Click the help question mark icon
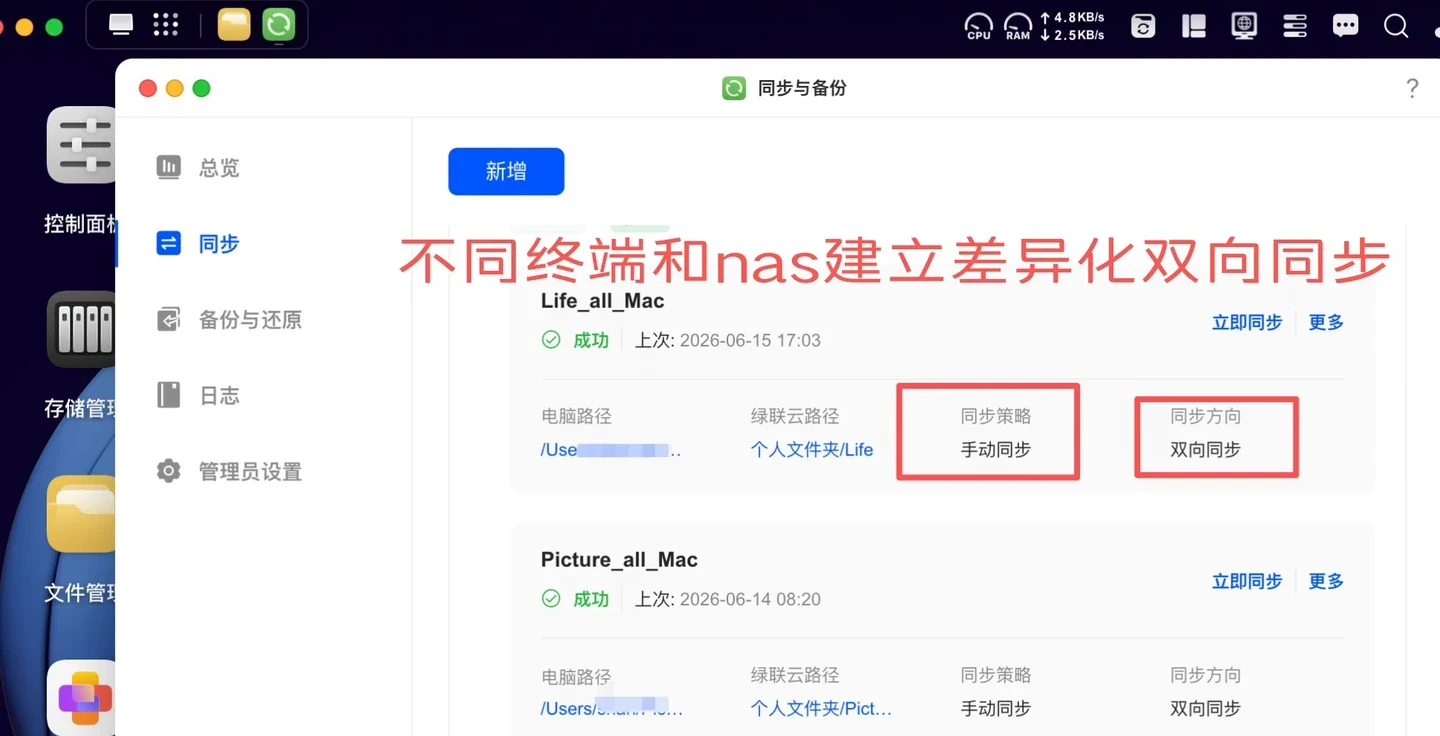This screenshot has height=736, width=1440. [1412, 88]
